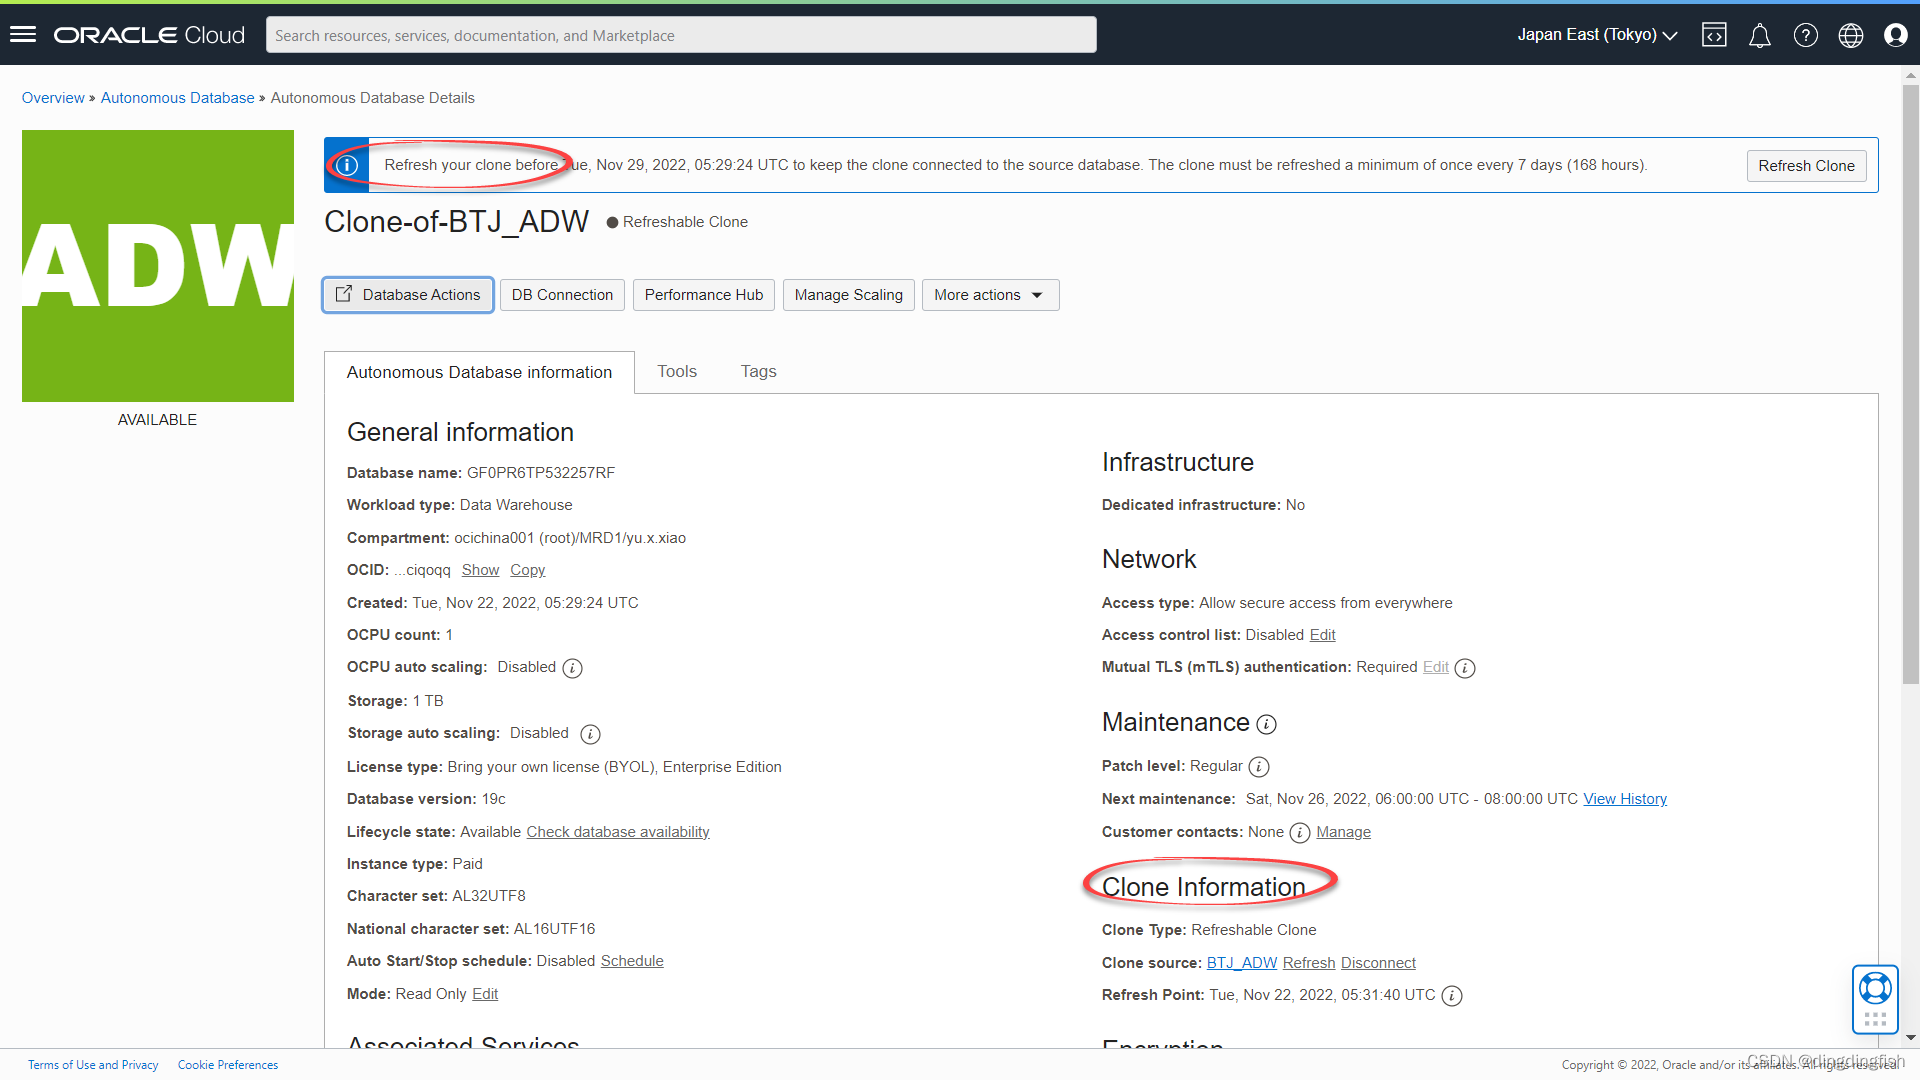1920x1080 pixels.
Task: Manage customer contacts
Action: coord(1343,832)
